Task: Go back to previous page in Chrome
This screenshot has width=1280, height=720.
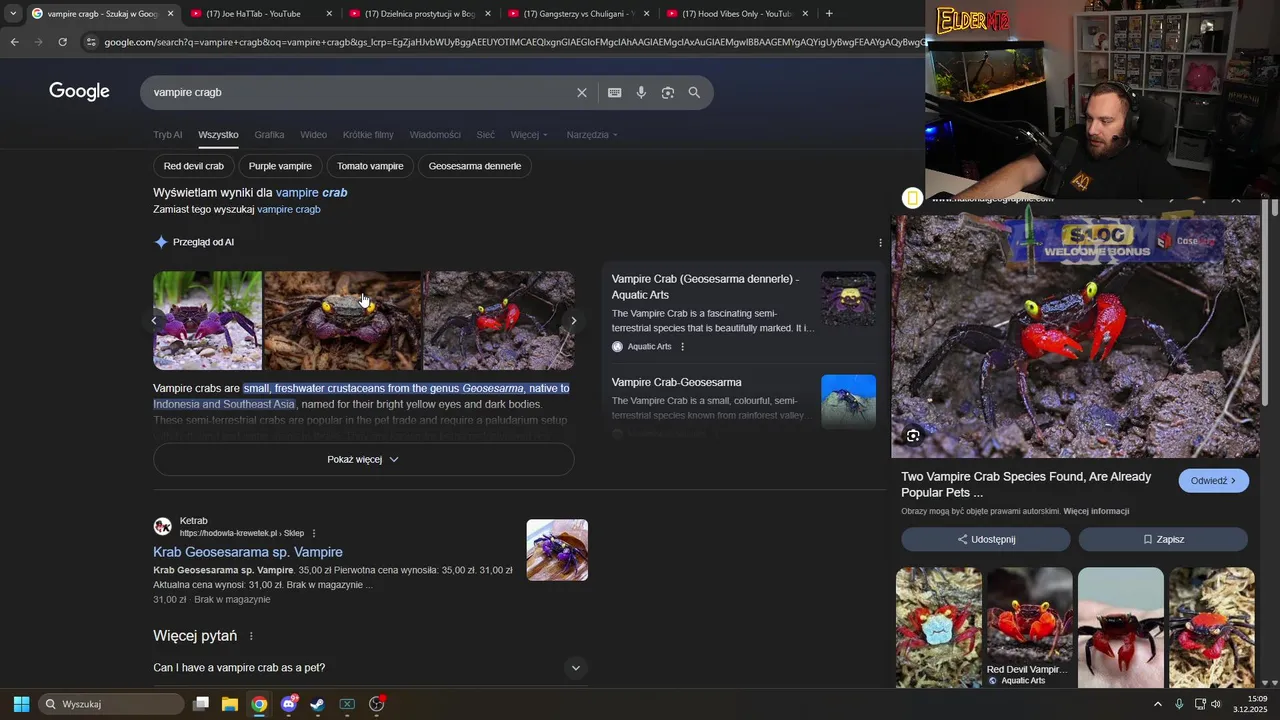Action: [x=14, y=42]
